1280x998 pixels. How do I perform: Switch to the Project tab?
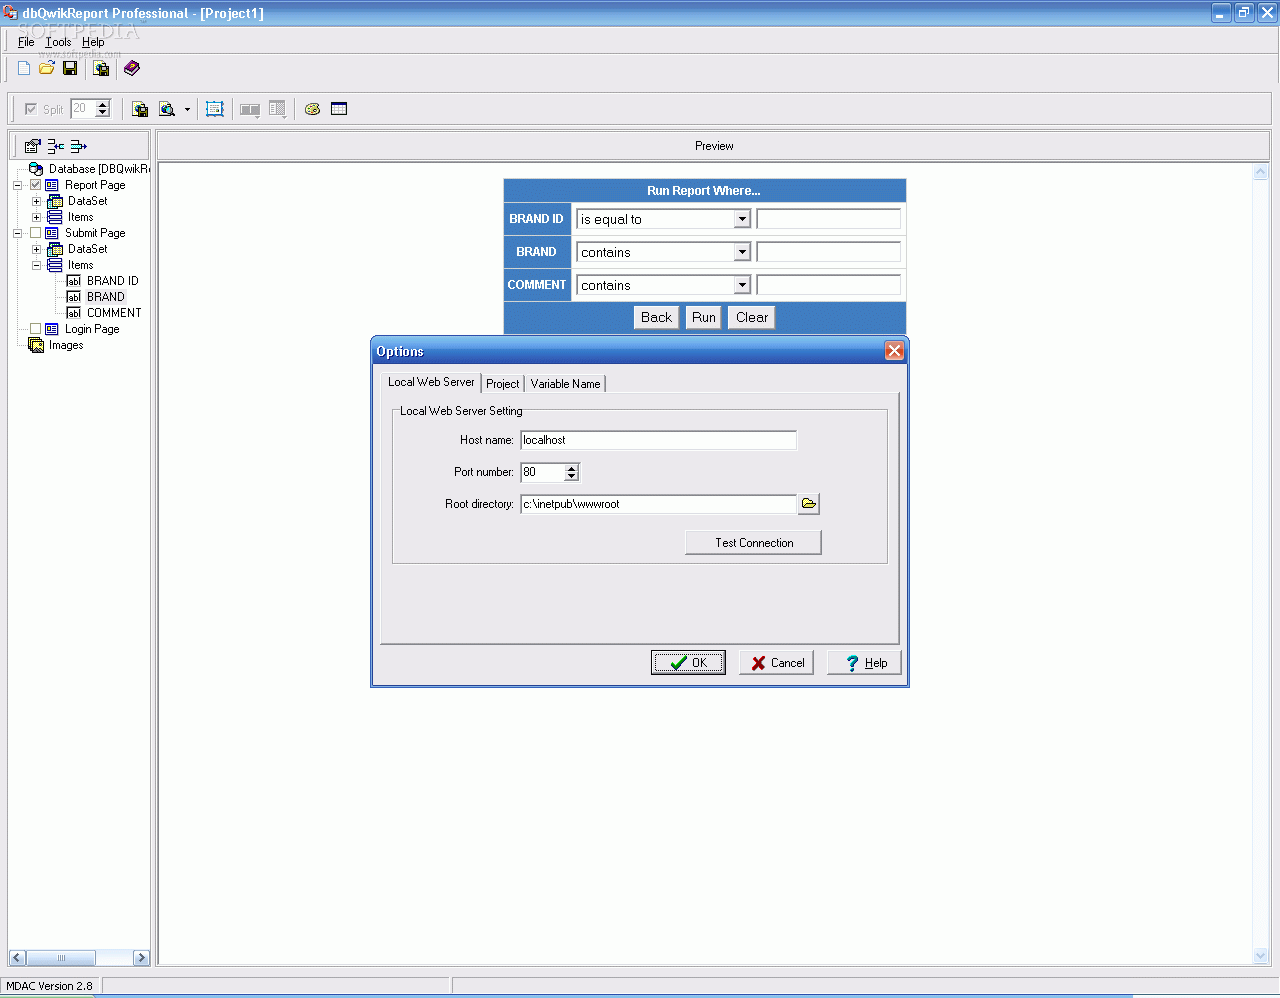(503, 384)
